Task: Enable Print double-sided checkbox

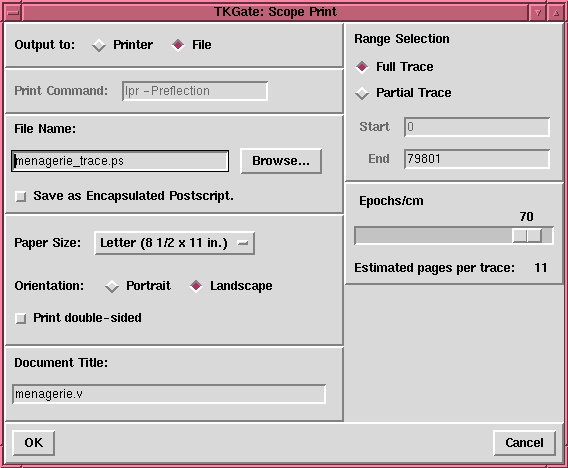Action: (21, 318)
